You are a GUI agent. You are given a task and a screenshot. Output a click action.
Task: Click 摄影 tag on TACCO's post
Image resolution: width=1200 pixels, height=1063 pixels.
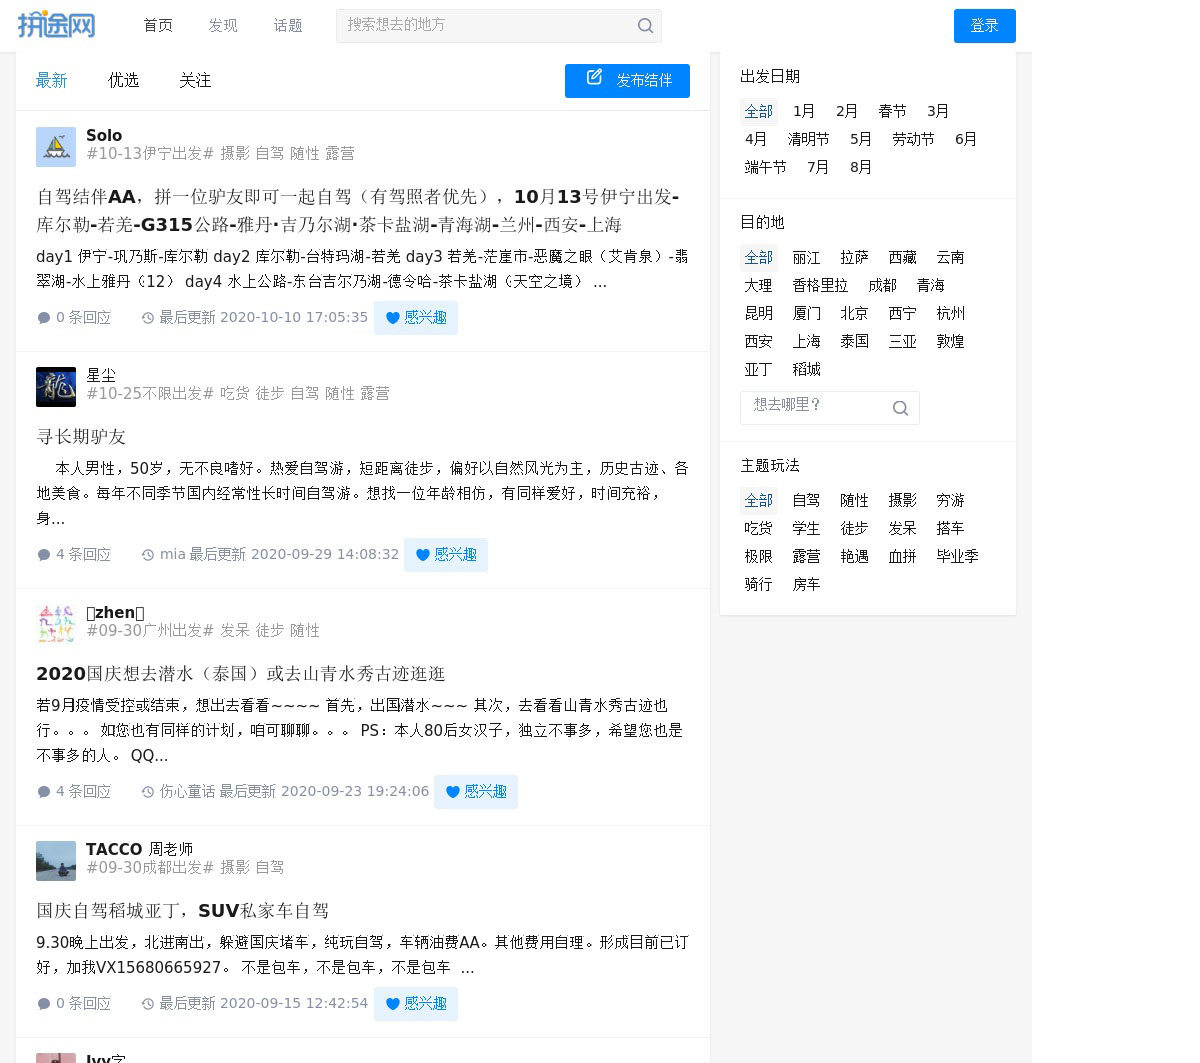(235, 868)
